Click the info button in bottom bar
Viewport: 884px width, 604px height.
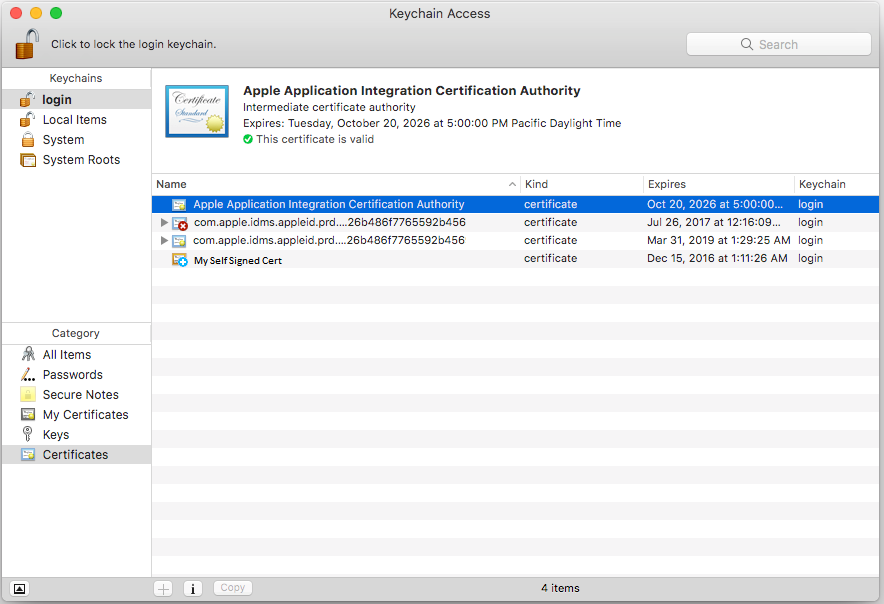tap(192, 588)
